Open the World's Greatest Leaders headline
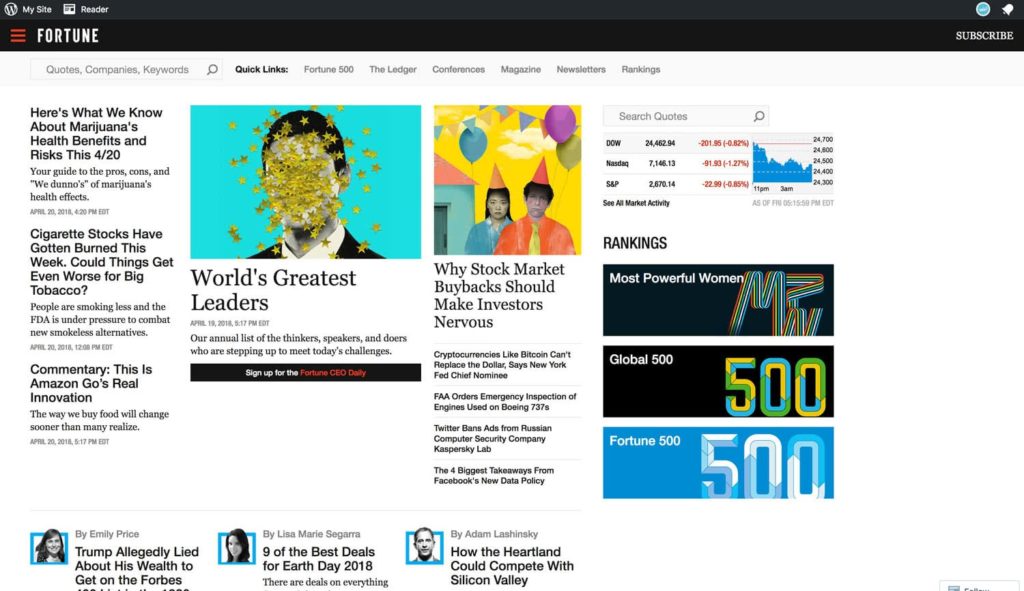Image resolution: width=1024 pixels, height=591 pixels. pyautogui.click(x=273, y=290)
